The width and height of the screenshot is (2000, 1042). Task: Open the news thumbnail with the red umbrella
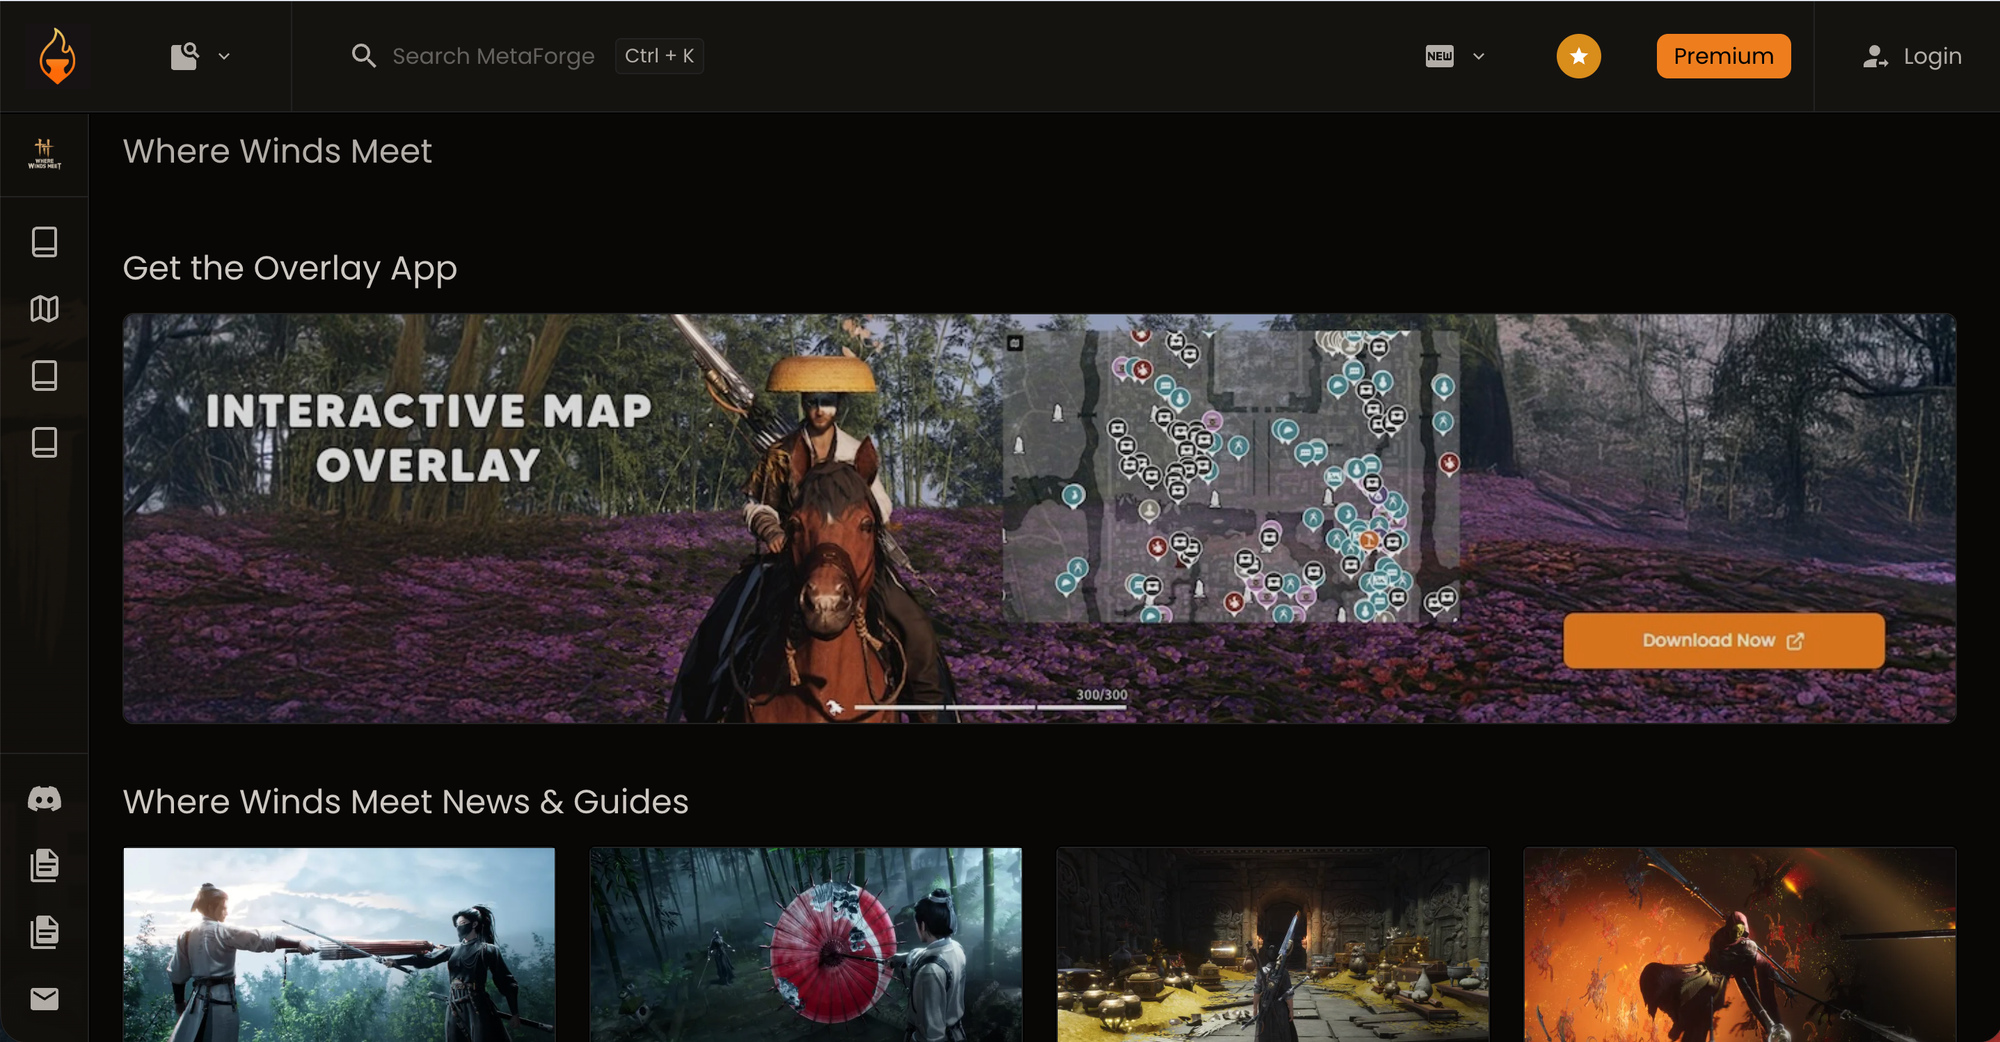(806, 945)
